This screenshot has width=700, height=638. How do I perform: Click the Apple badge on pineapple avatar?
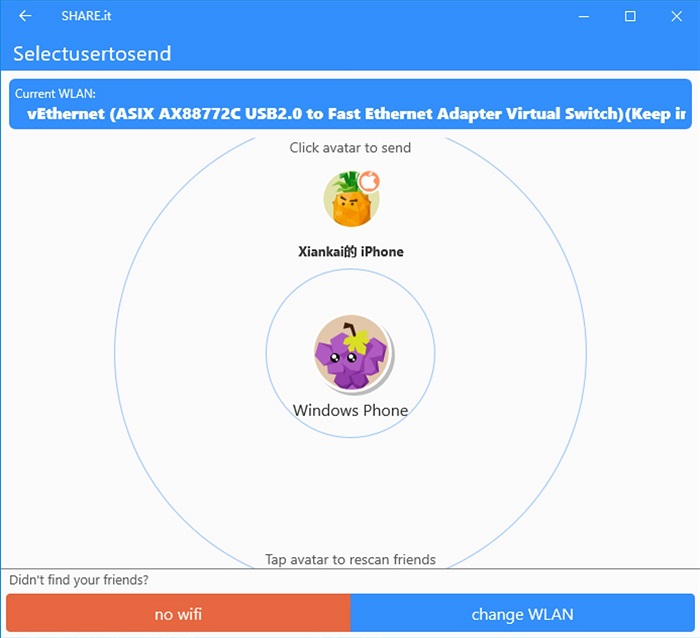[x=370, y=181]
